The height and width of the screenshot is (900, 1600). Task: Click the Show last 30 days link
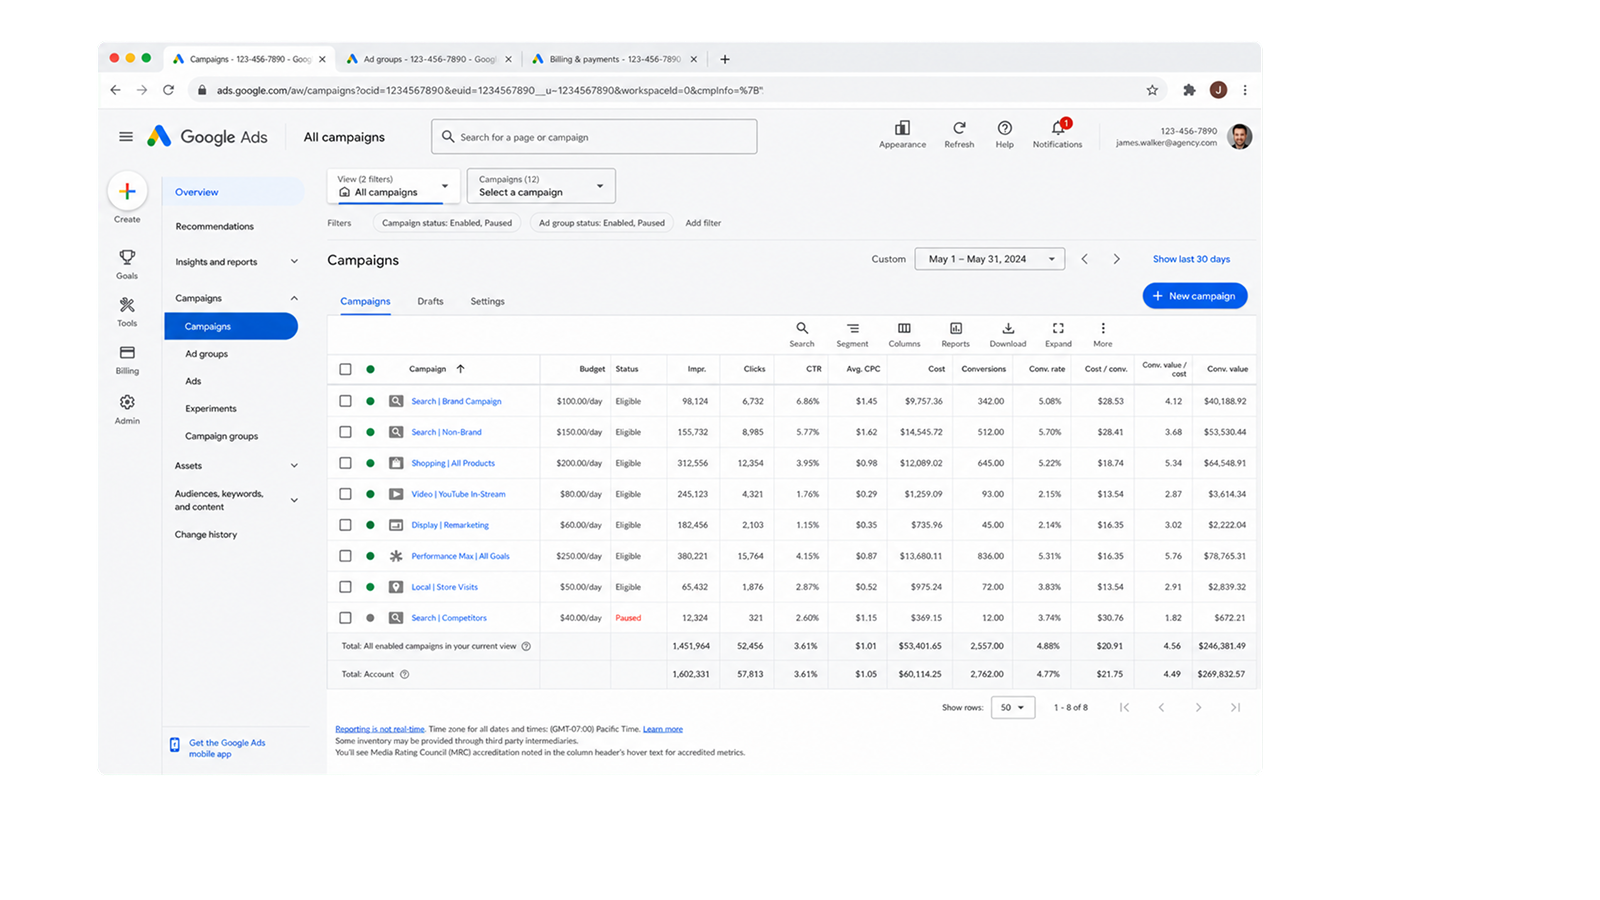click(x=1191, y=259)
